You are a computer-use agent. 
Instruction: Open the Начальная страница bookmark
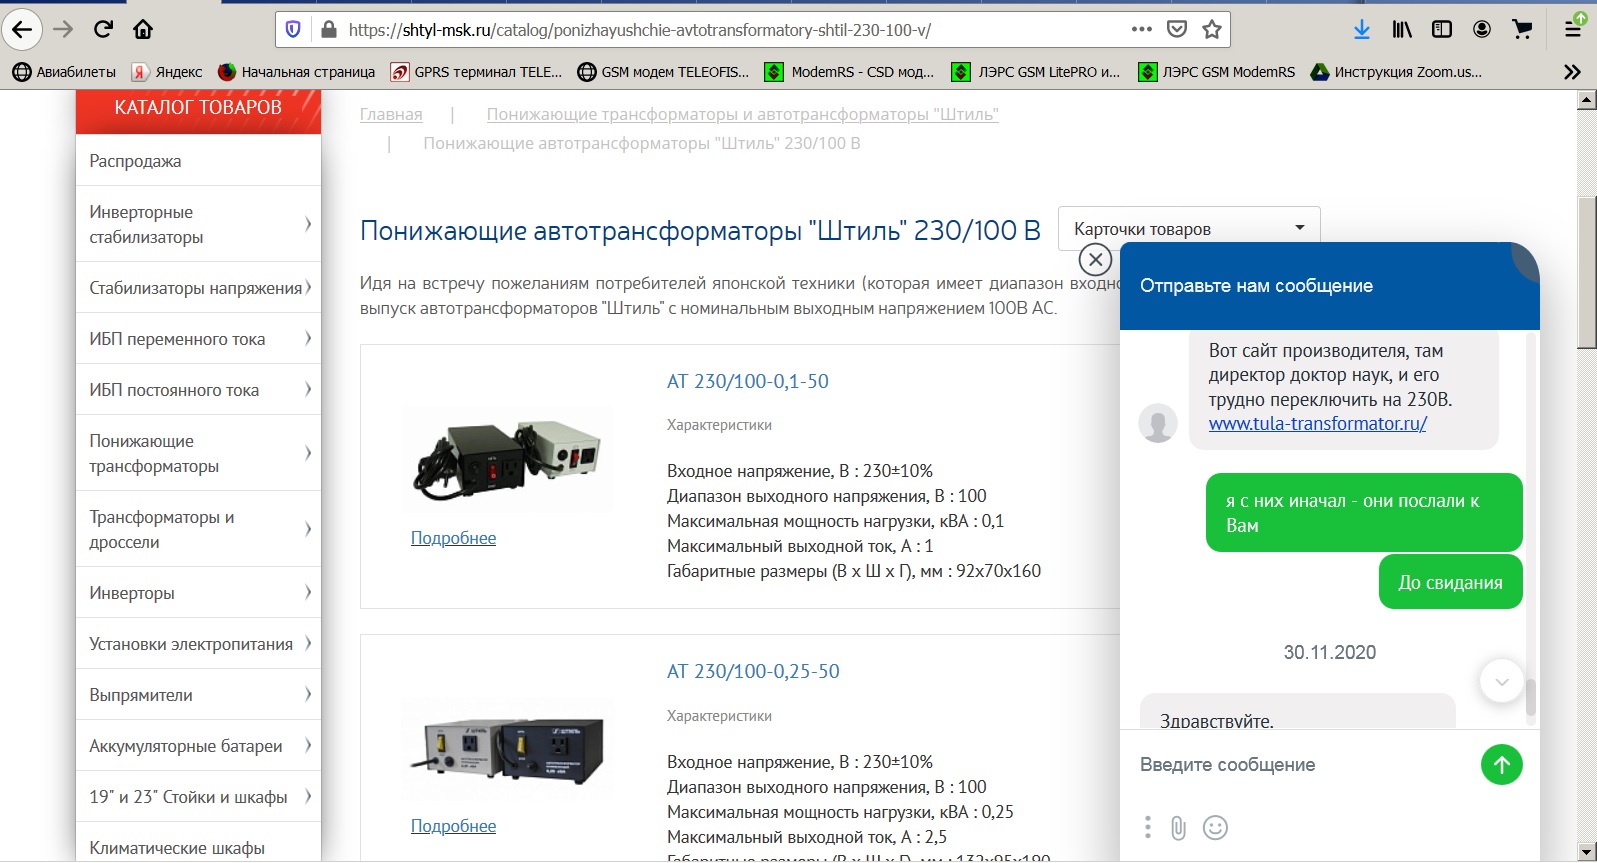point(296,72)
